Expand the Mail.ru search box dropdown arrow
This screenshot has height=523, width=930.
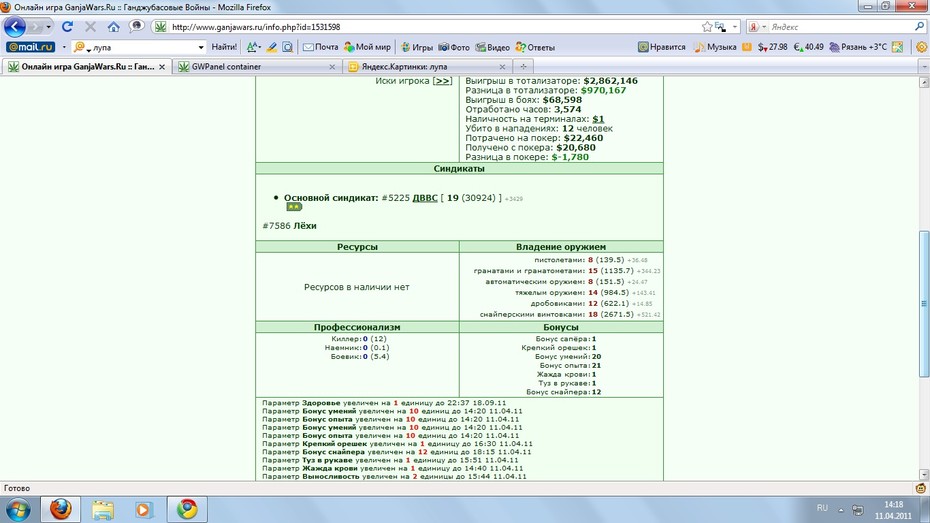pyautogui.click(x=201, y=47)
